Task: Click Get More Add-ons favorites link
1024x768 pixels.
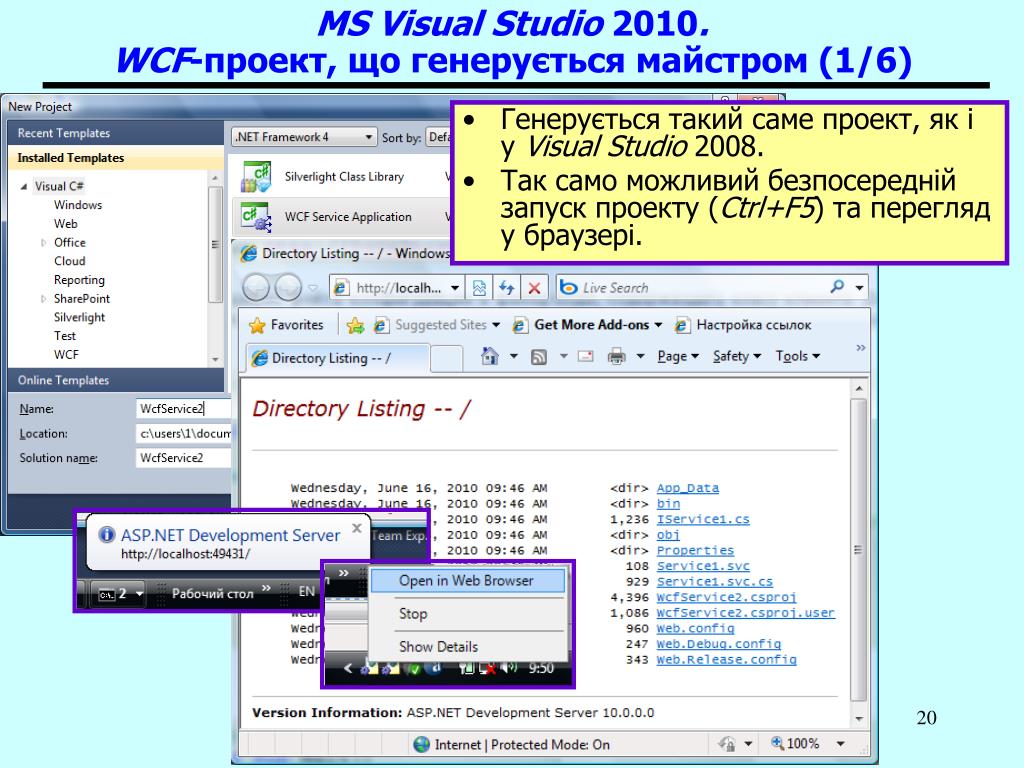Action: coord(587,325)
